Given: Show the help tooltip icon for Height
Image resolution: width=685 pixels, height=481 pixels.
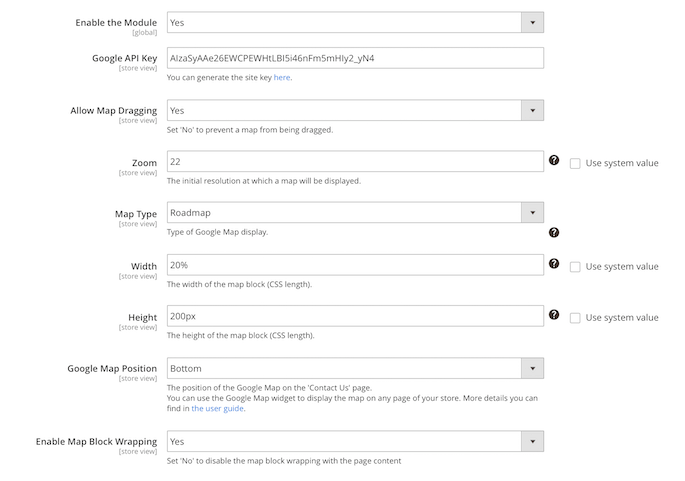Looking at the screenshot, I should click(554, 316).
